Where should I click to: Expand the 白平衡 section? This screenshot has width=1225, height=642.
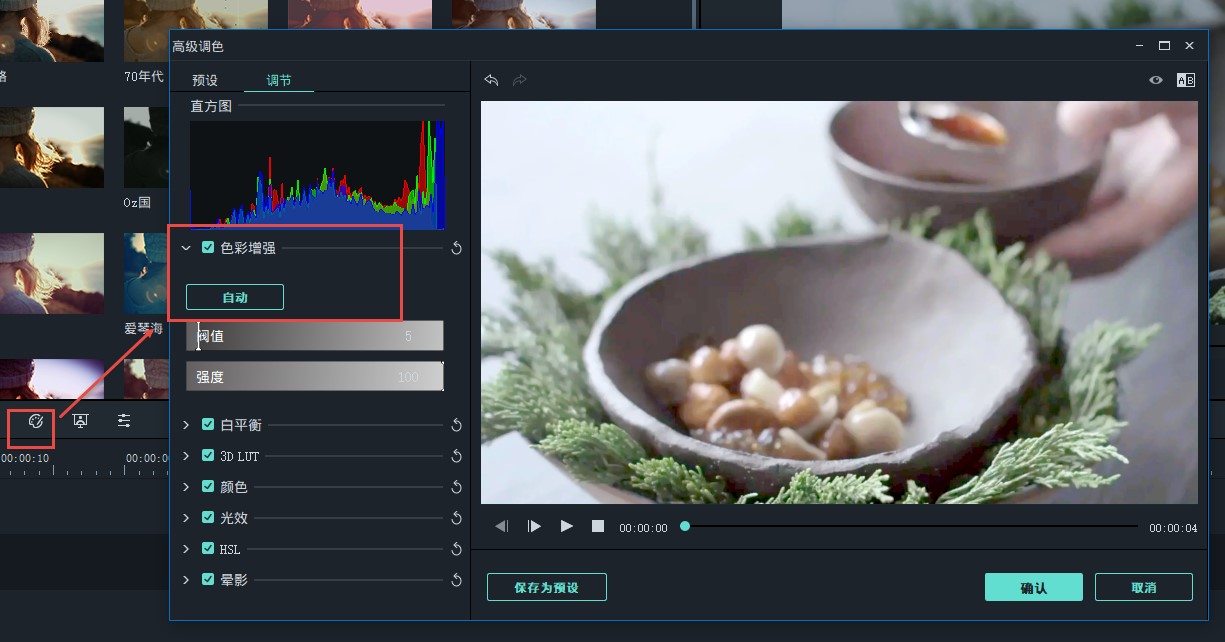coord(186,425)
